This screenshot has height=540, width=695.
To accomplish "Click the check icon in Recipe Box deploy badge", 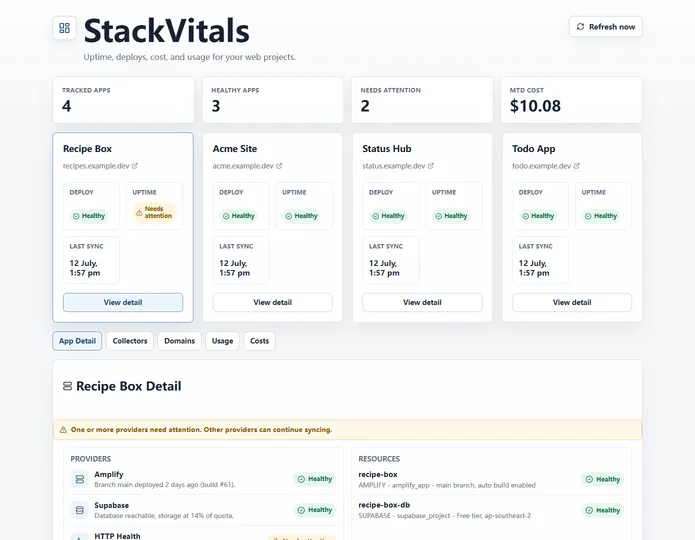I will pos(76,216).
